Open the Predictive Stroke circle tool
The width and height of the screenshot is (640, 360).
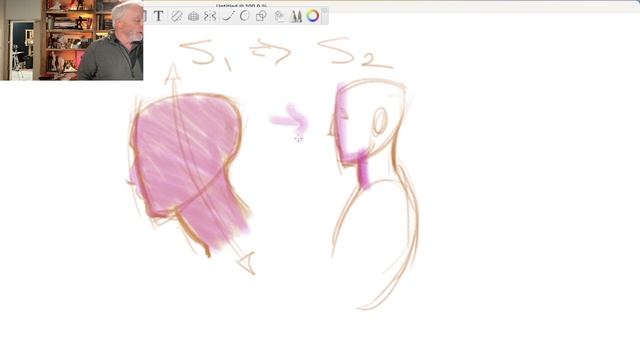244,16
